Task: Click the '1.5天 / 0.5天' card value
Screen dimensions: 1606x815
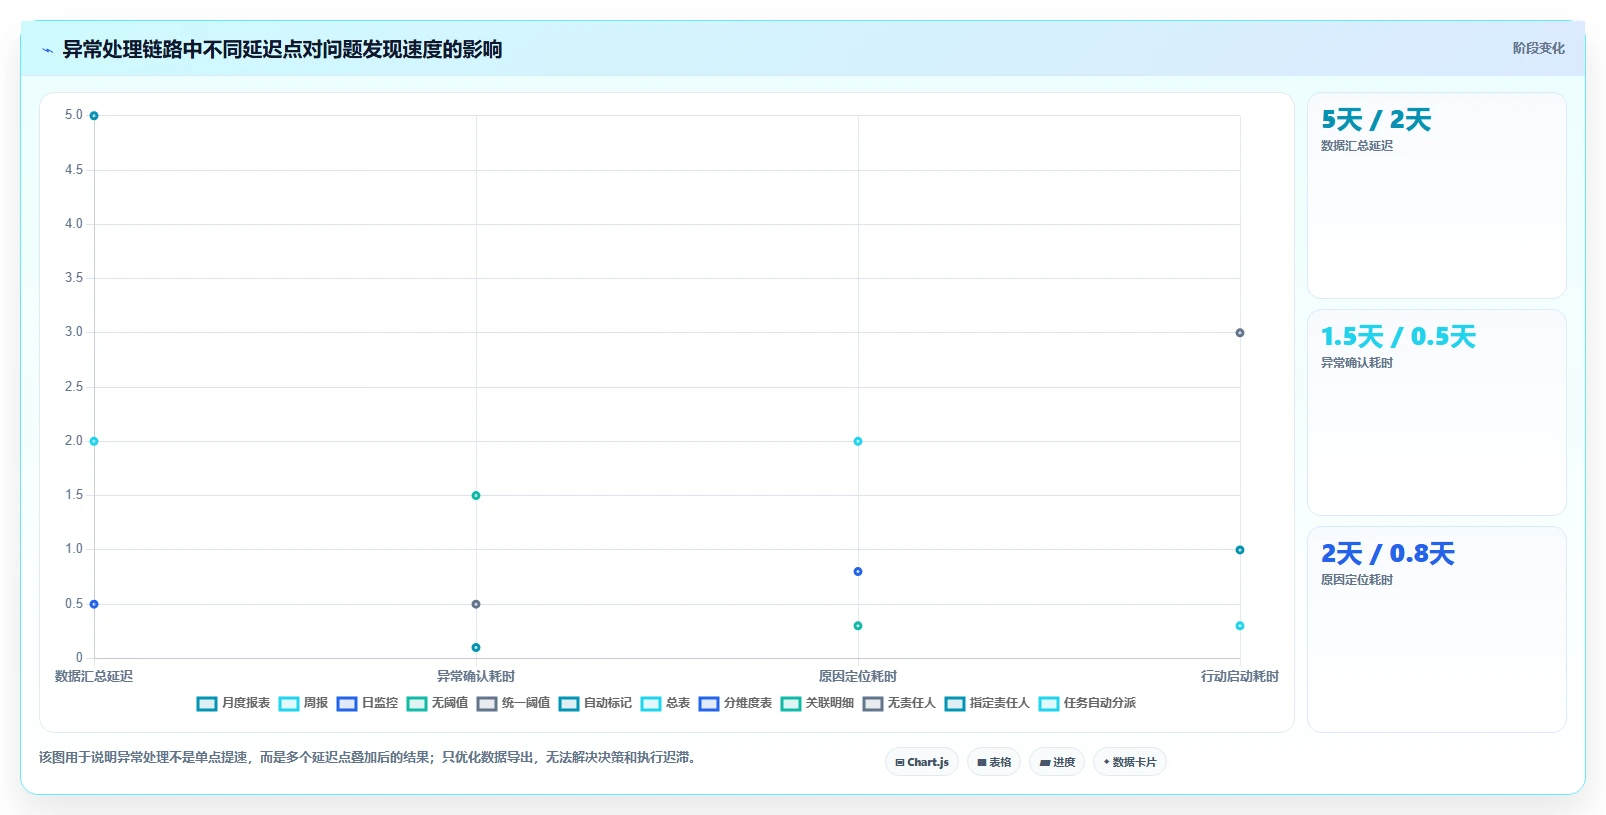Action: pos(1398,337)
